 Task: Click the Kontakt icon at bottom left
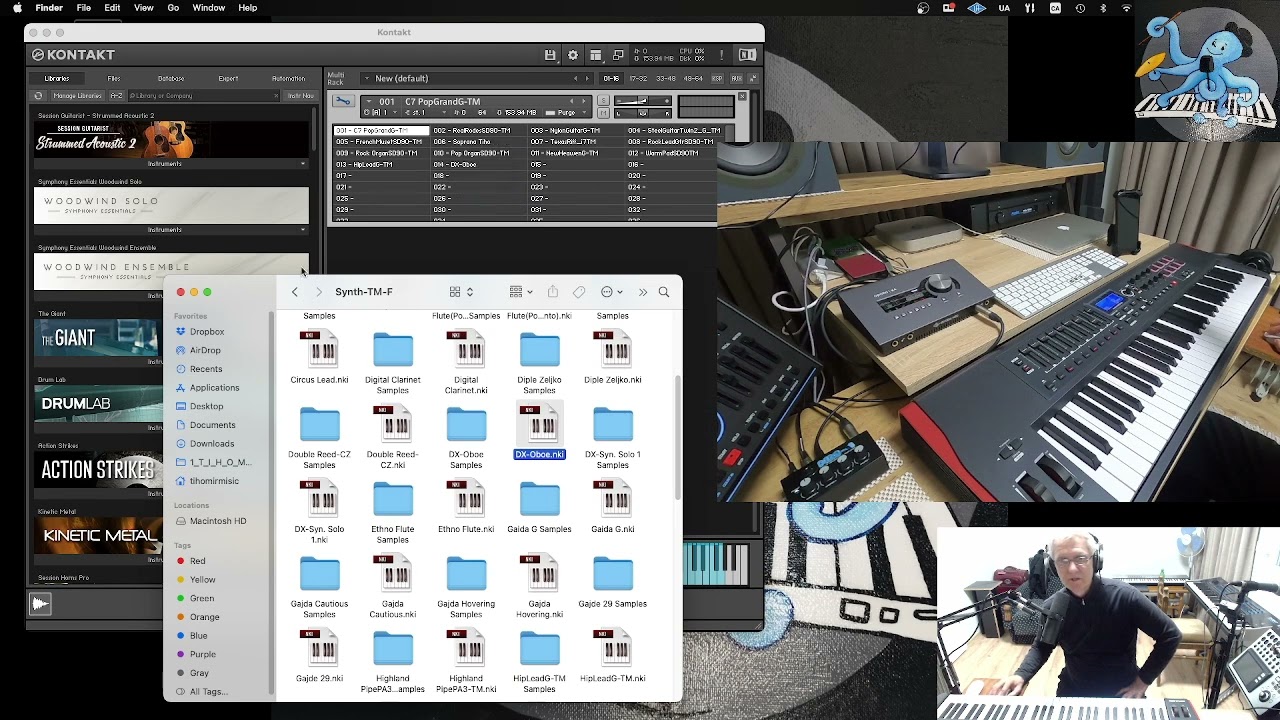click(40, 603)
